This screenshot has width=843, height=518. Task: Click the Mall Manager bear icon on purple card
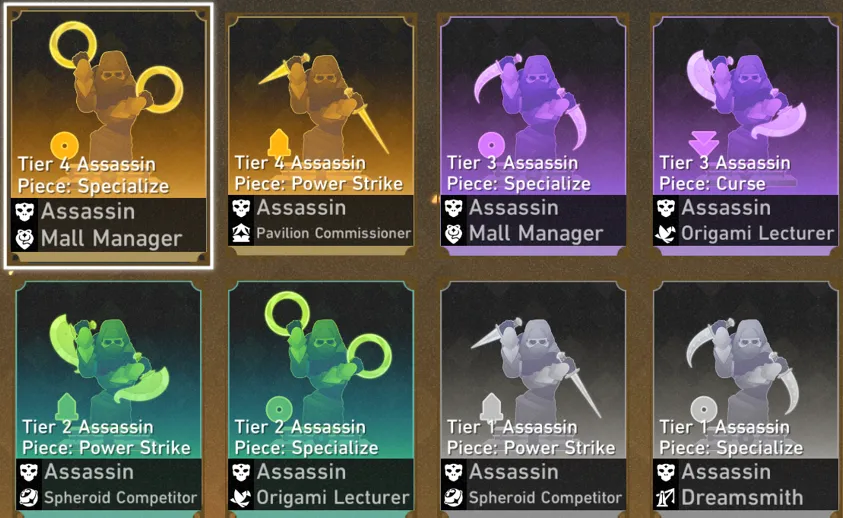click(x=453, y=233)
